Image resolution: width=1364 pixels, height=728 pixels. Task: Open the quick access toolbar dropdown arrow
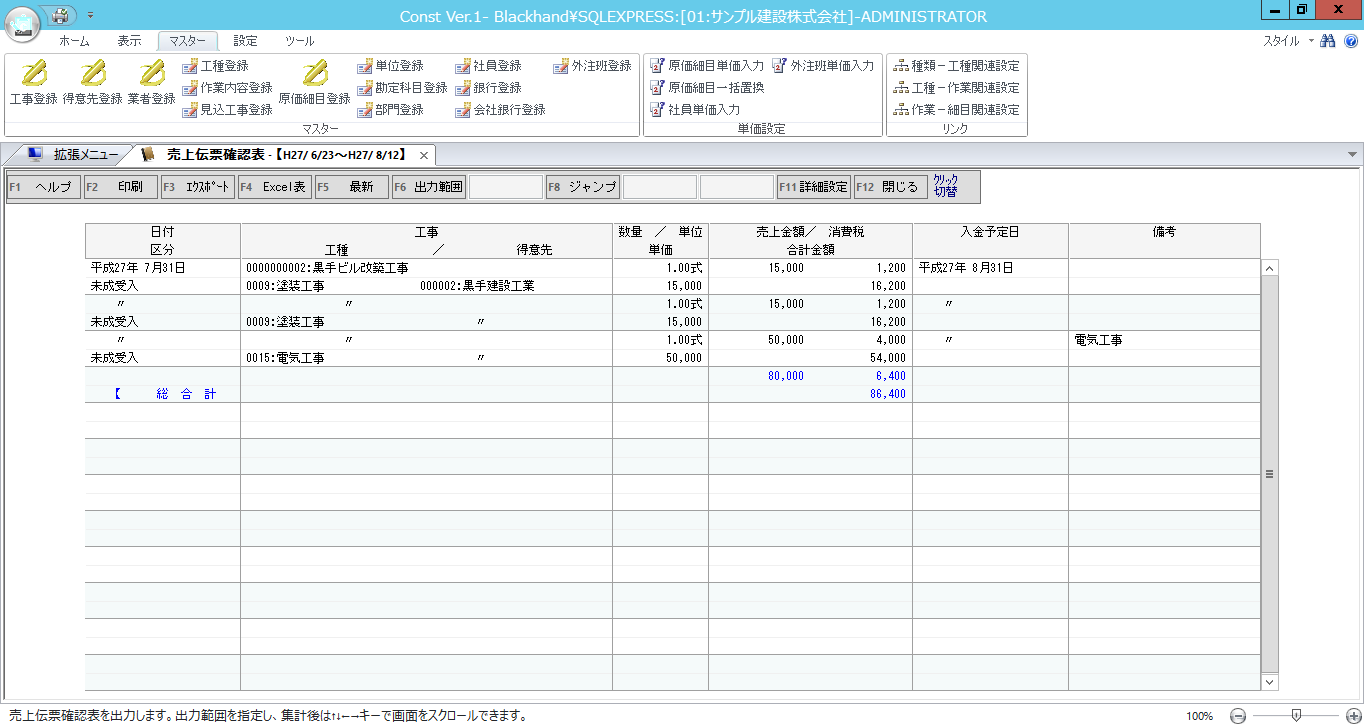point(91,15)
